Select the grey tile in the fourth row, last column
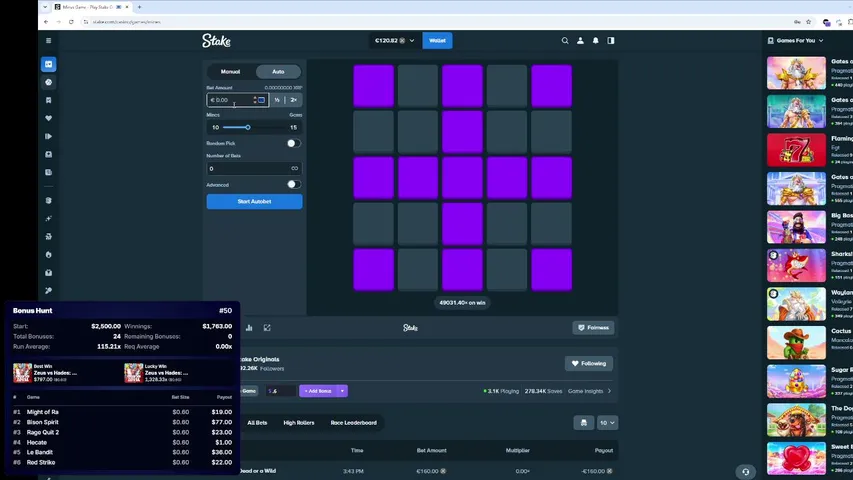The image size is (853, 480). (552, 224)
